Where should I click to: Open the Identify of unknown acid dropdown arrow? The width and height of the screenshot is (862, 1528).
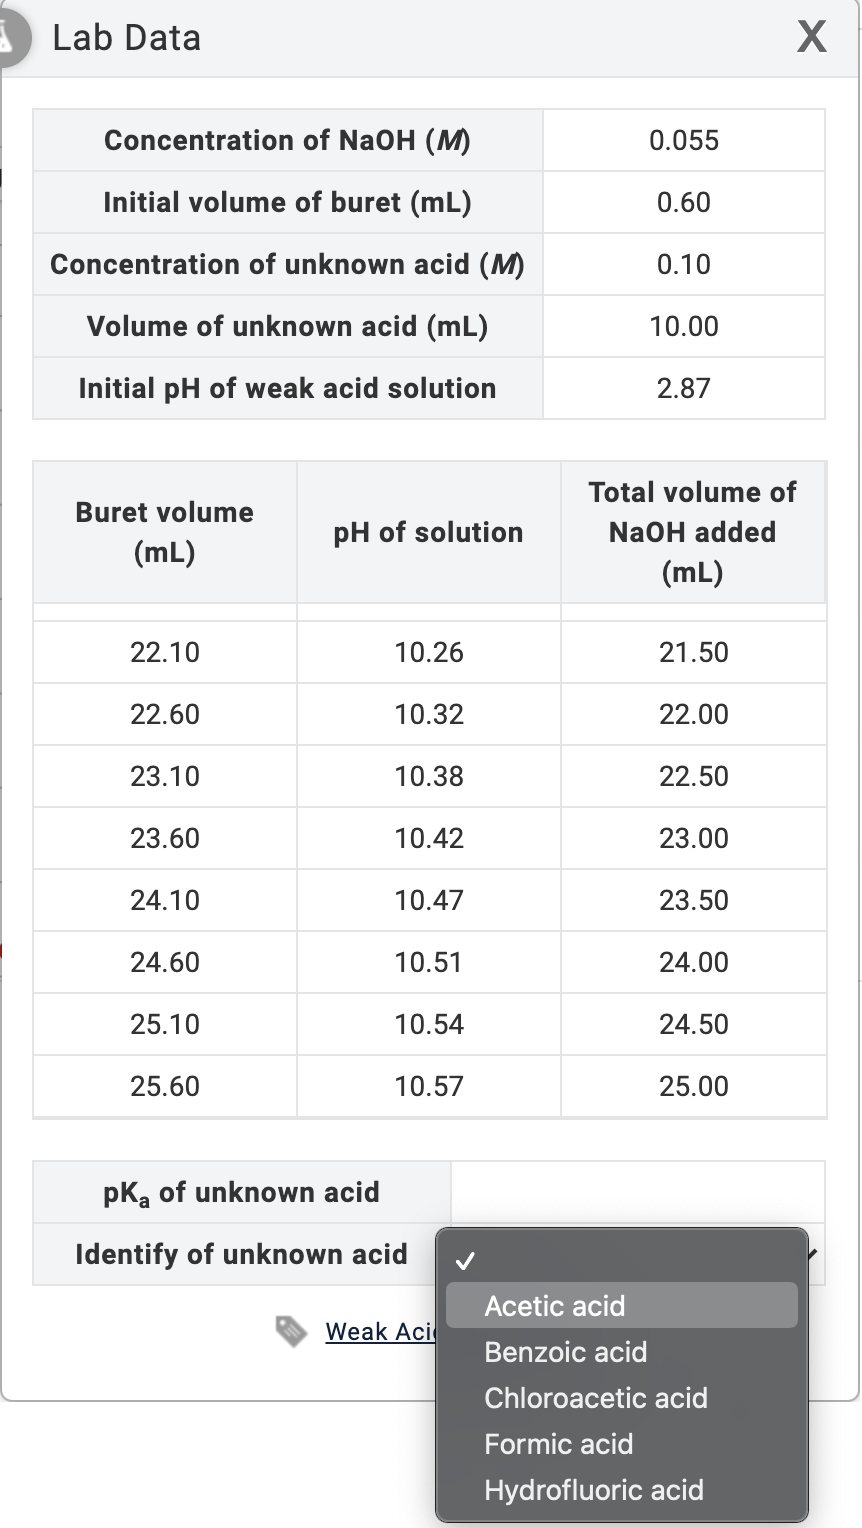pyautogui.click(x=812, y=1253)
